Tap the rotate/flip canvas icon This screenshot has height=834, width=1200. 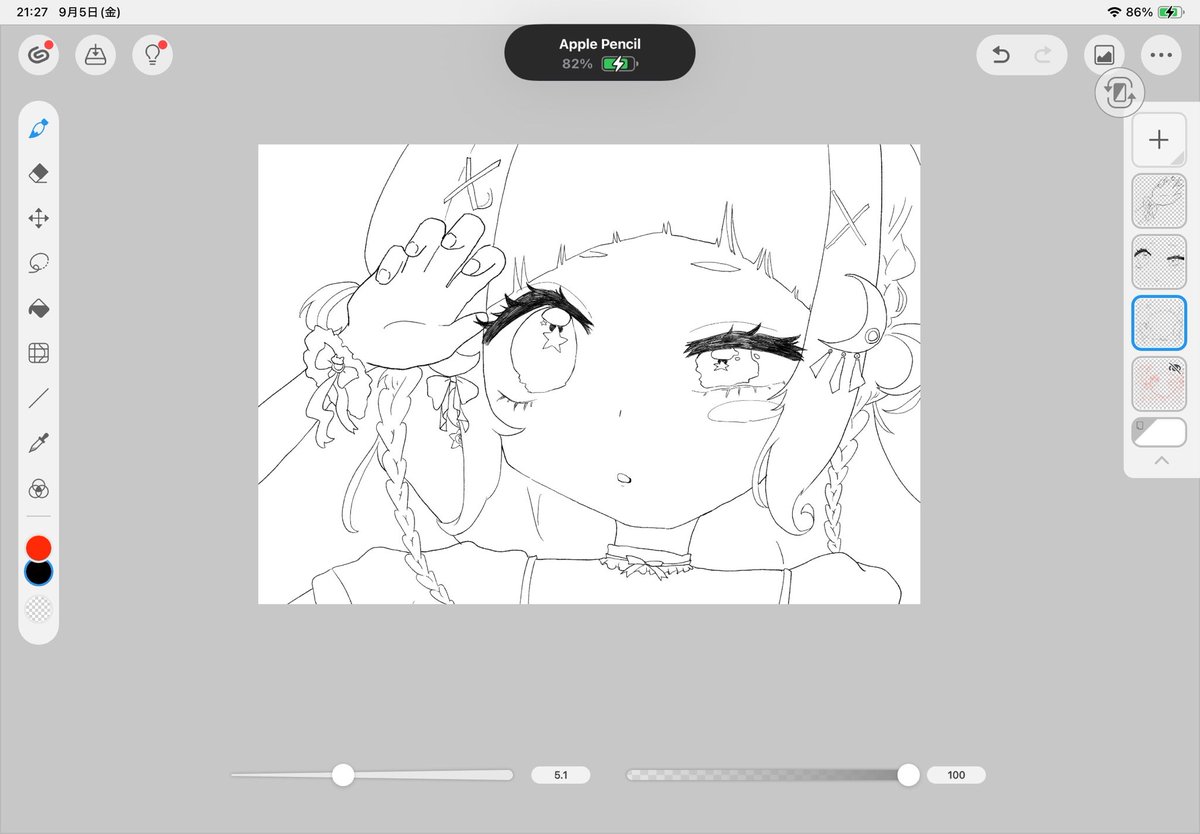[1120, 93]
